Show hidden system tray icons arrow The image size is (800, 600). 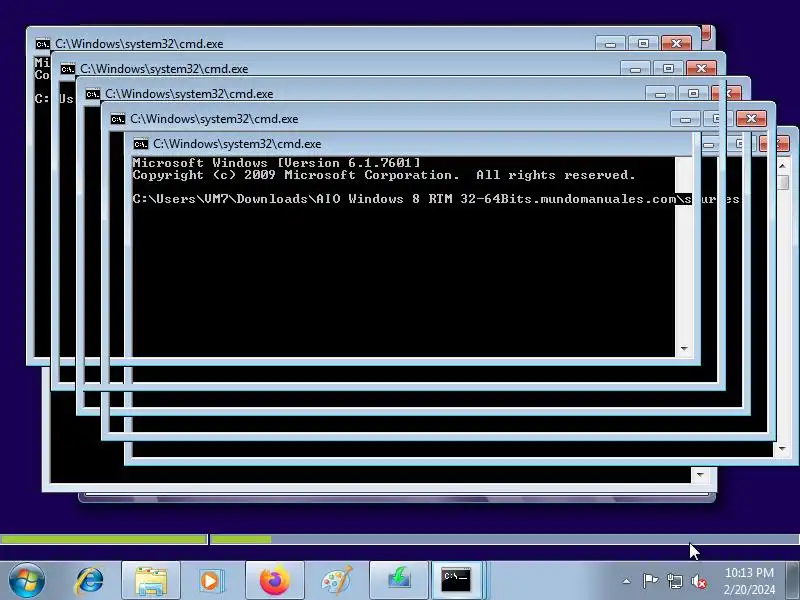[627, 581]
